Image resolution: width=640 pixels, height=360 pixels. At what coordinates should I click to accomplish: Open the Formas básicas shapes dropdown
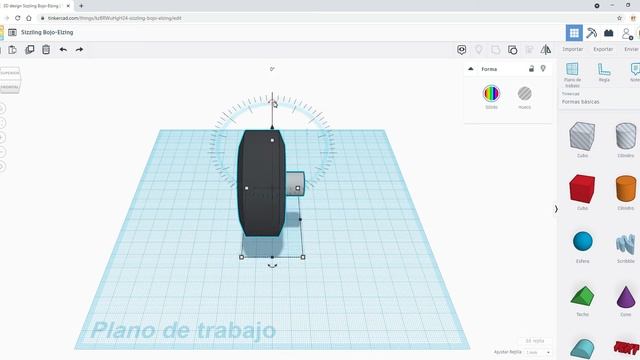coord(580,102)
